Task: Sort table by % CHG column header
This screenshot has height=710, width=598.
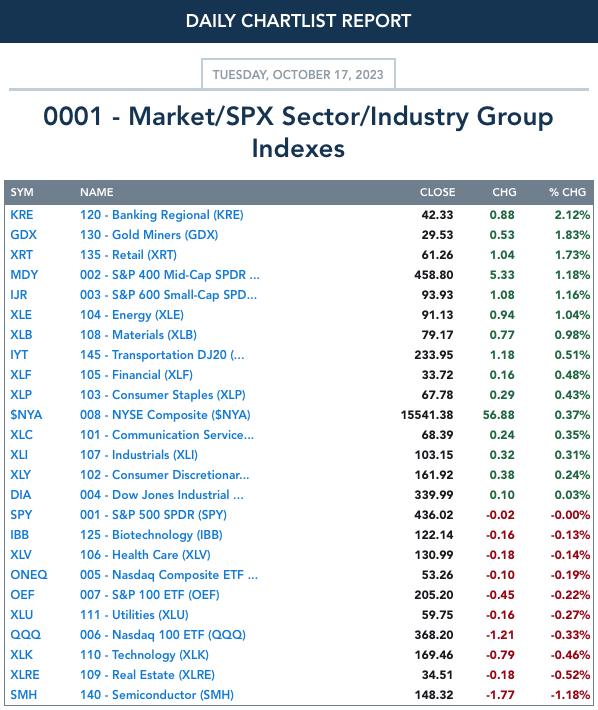Action: [568, 192]
